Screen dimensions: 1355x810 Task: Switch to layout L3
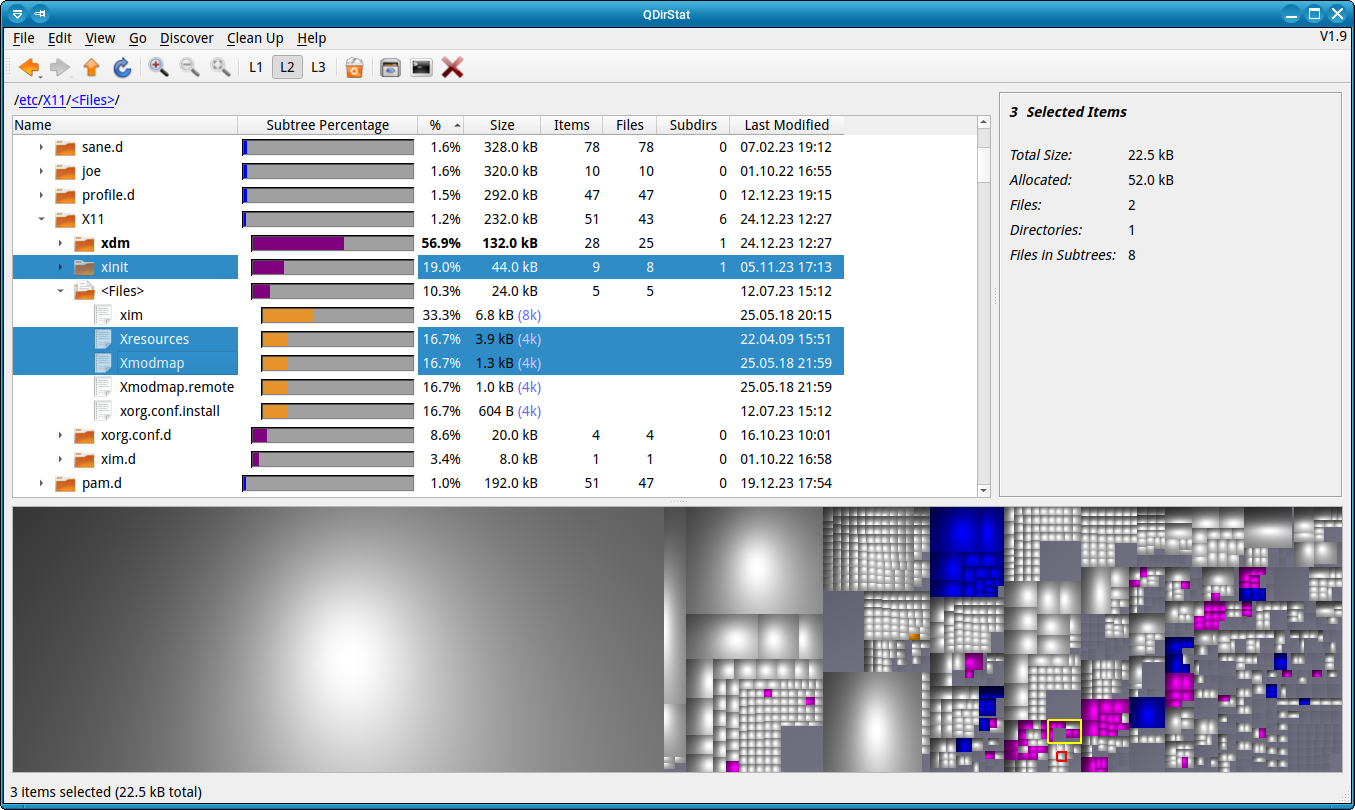(318, 67)
